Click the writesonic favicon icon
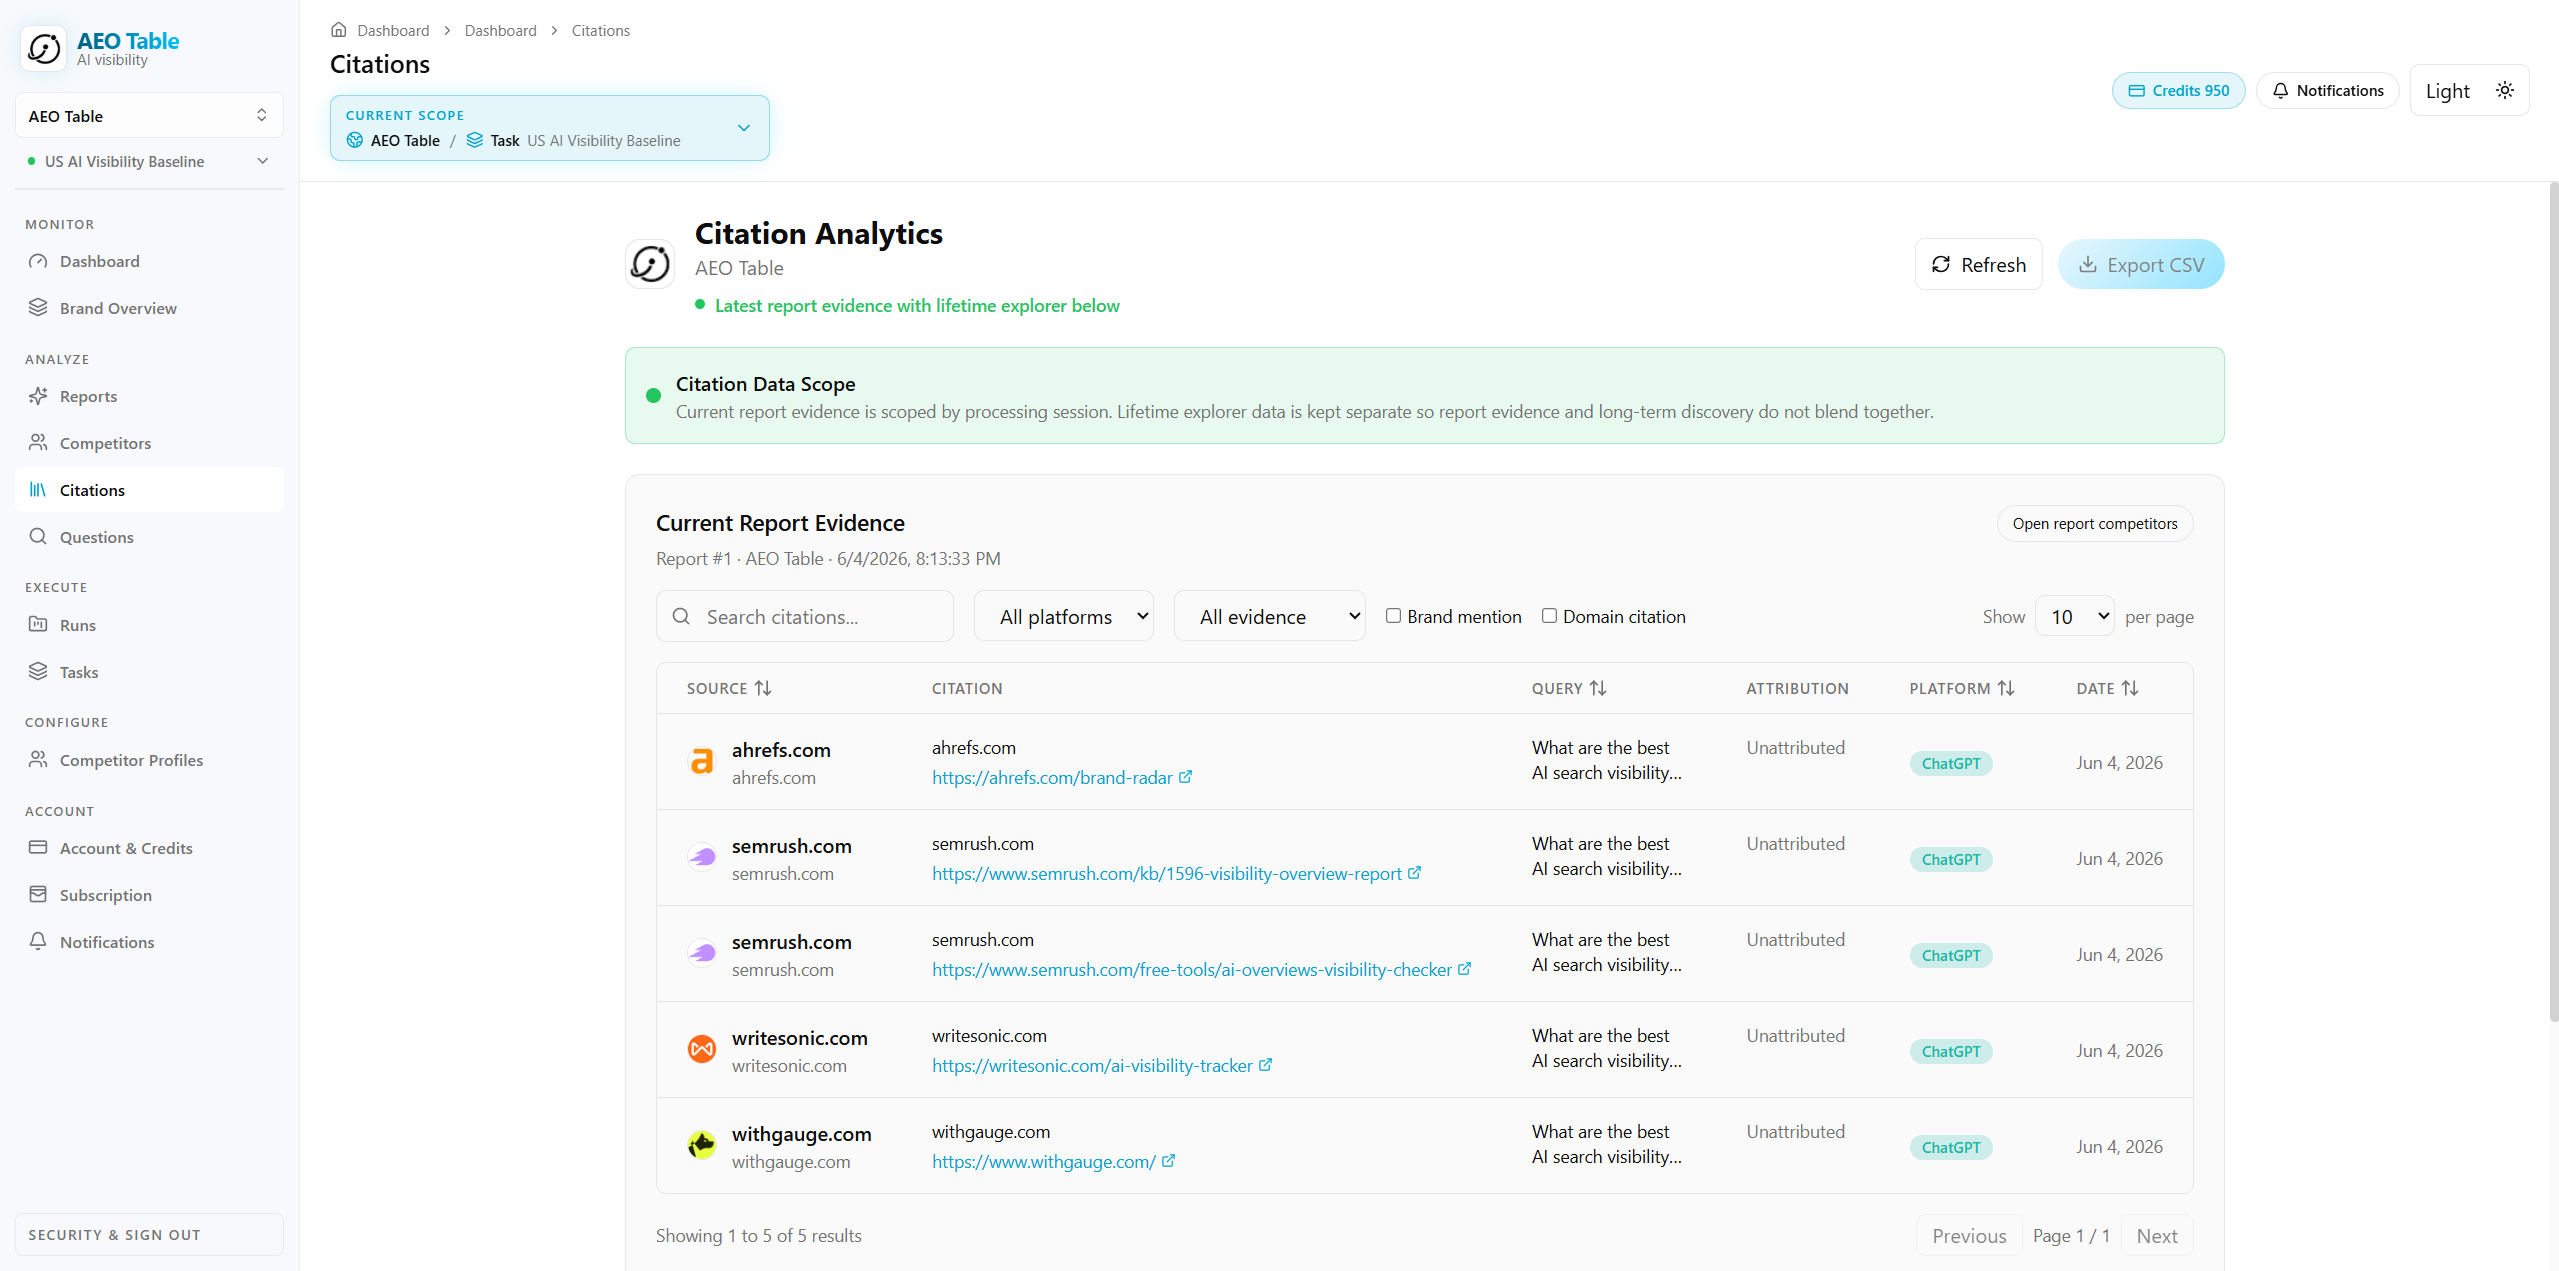The height and width of the screenshot is (1271, 2559). pos(702,1049)
